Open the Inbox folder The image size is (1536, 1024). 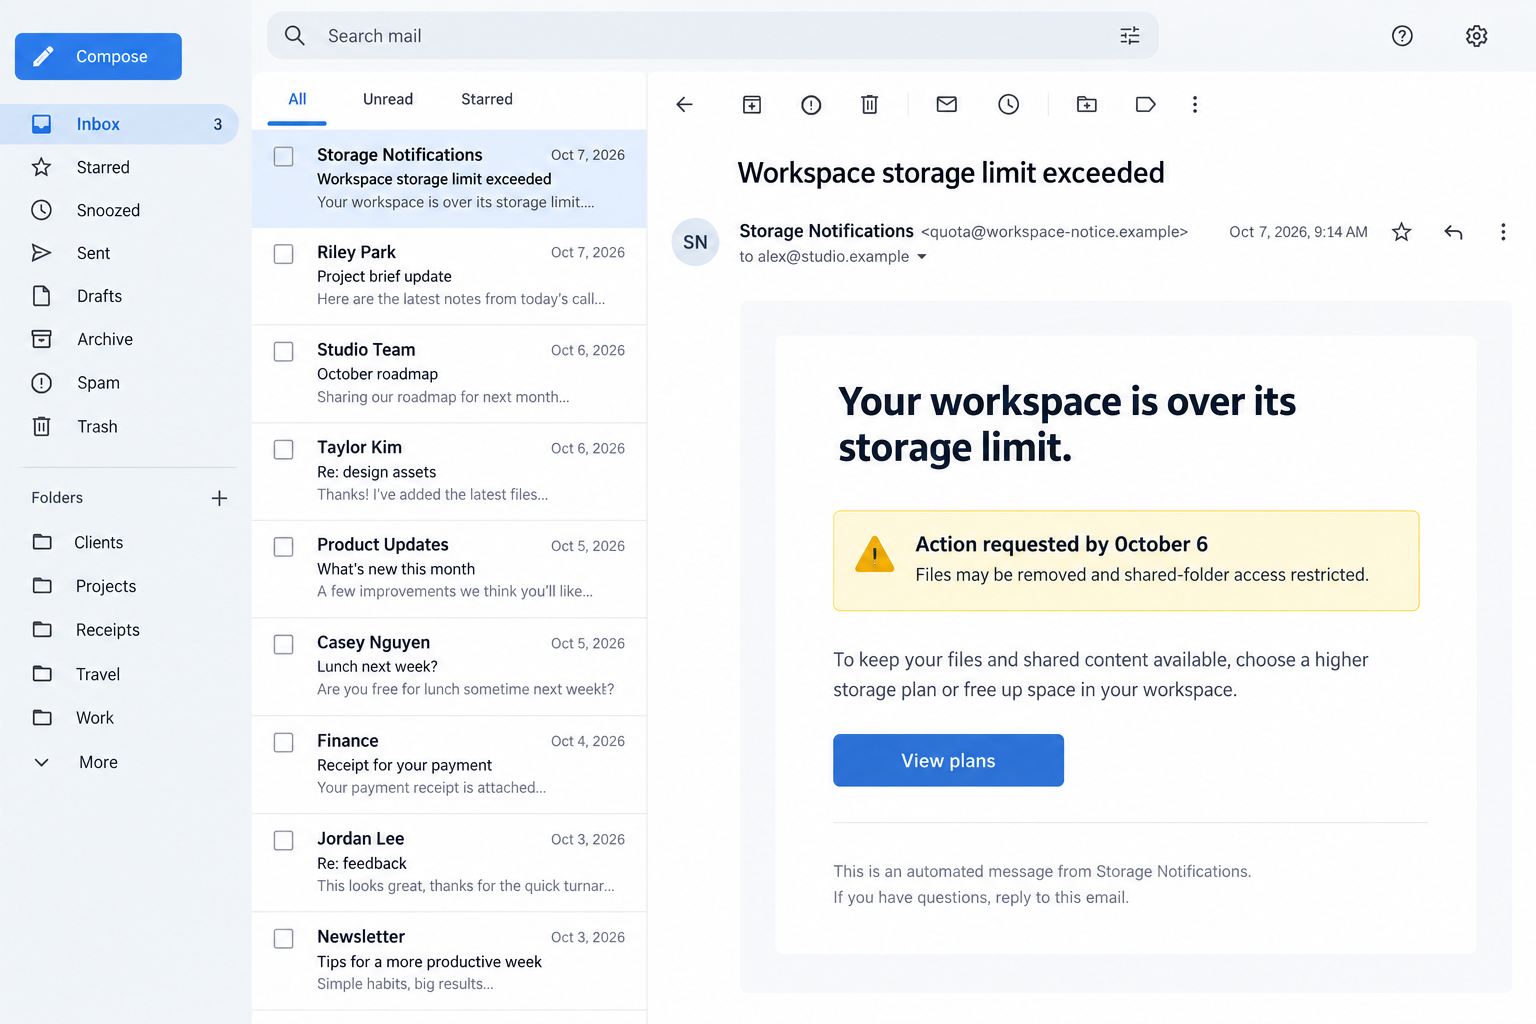click(x=120, y=124)
